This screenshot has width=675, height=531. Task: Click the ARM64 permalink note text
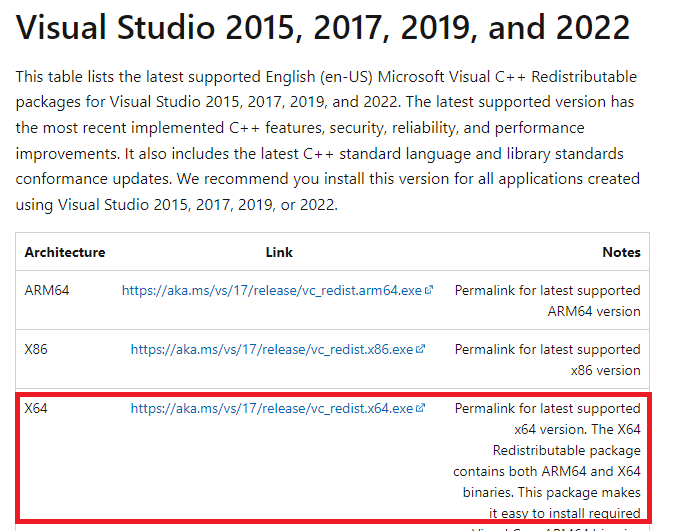point(547,300)
